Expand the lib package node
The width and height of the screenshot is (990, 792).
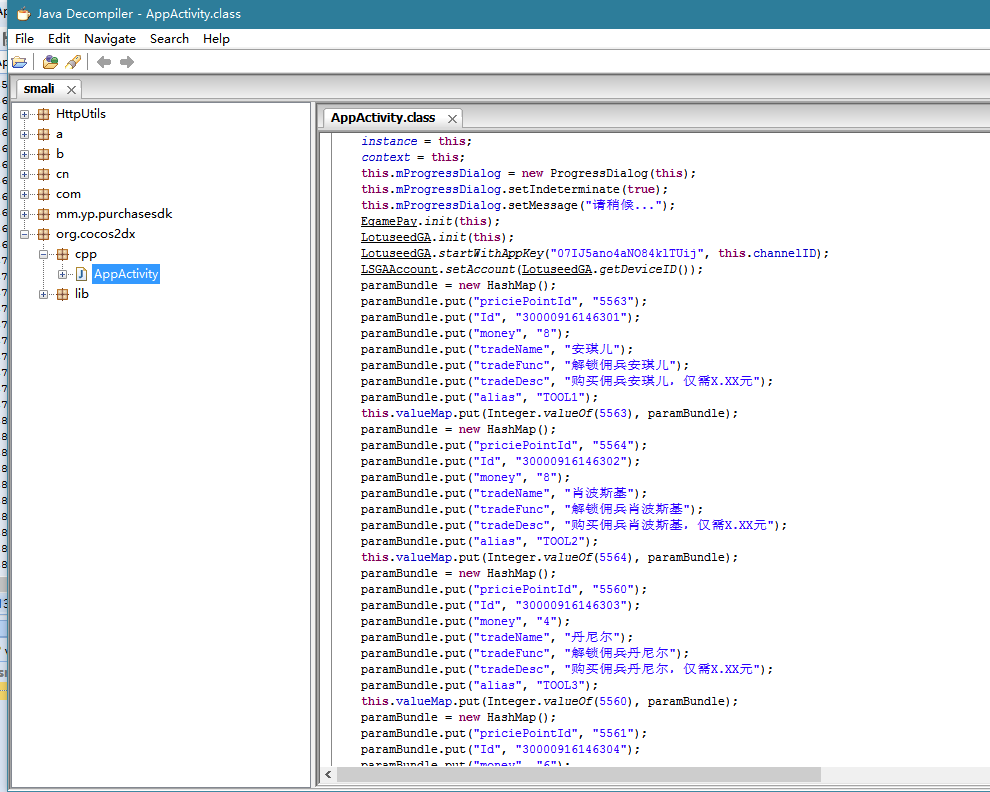(x=43, y=294)
